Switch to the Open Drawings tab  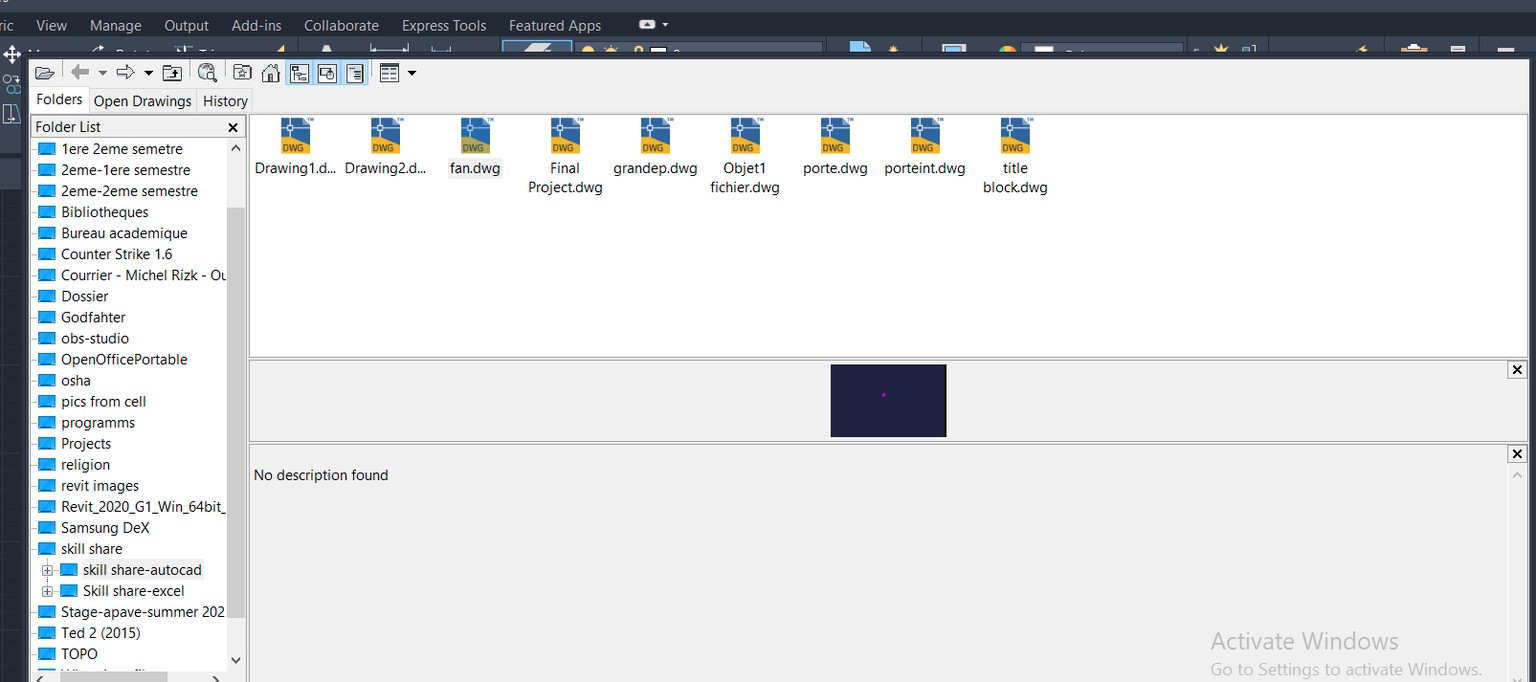(x=142, y=101)
